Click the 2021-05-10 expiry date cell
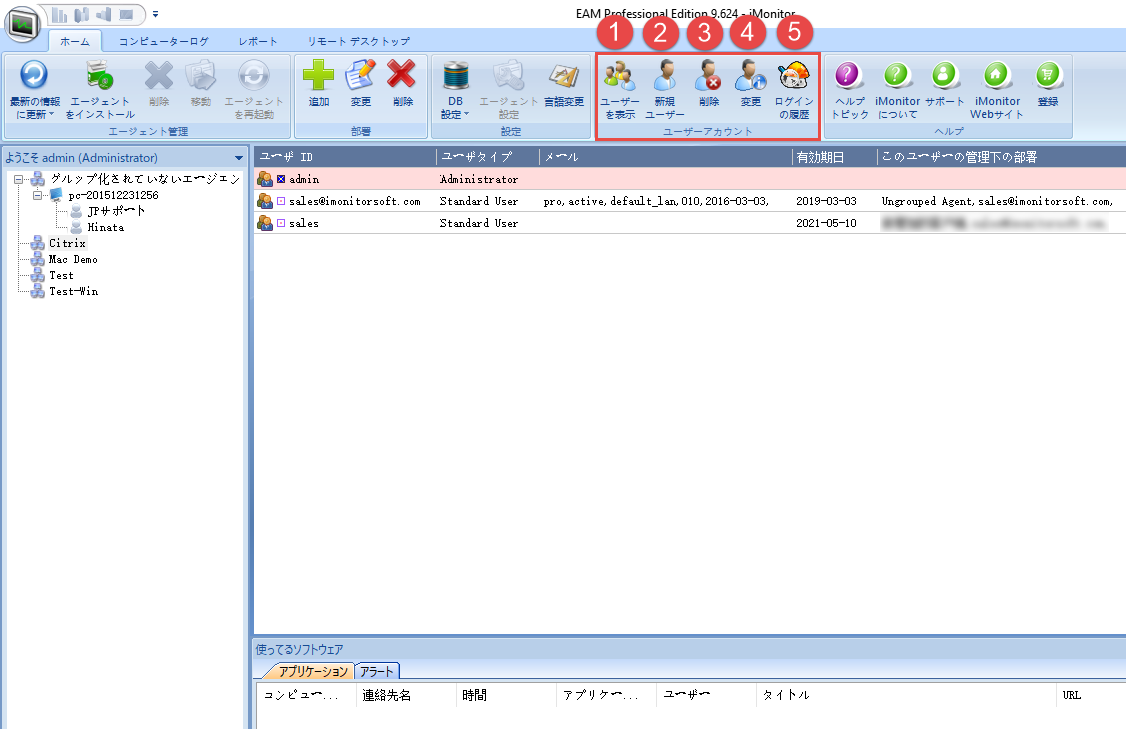This screenshot has height=729, width=1126. click(x=826, y=223)
